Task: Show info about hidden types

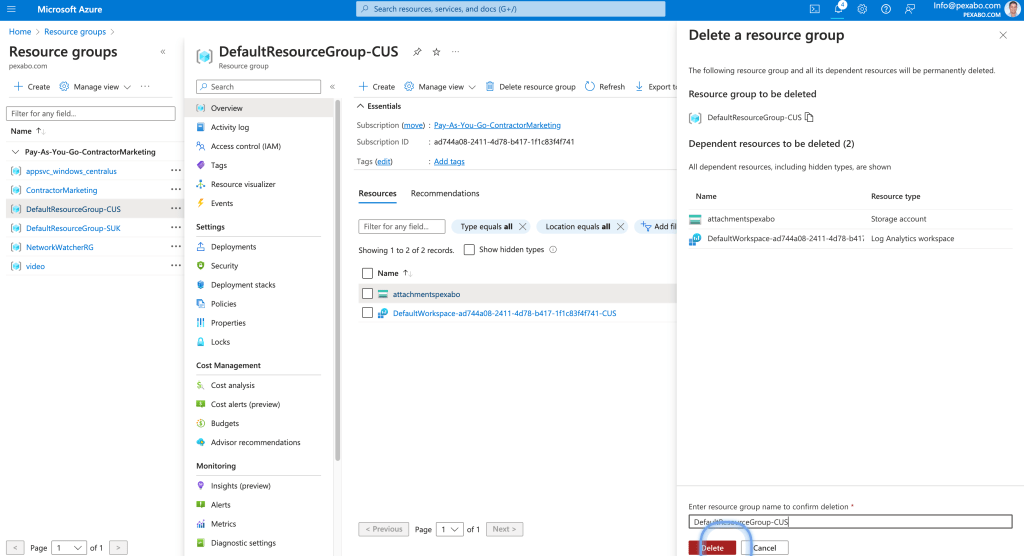Action: 553,250
